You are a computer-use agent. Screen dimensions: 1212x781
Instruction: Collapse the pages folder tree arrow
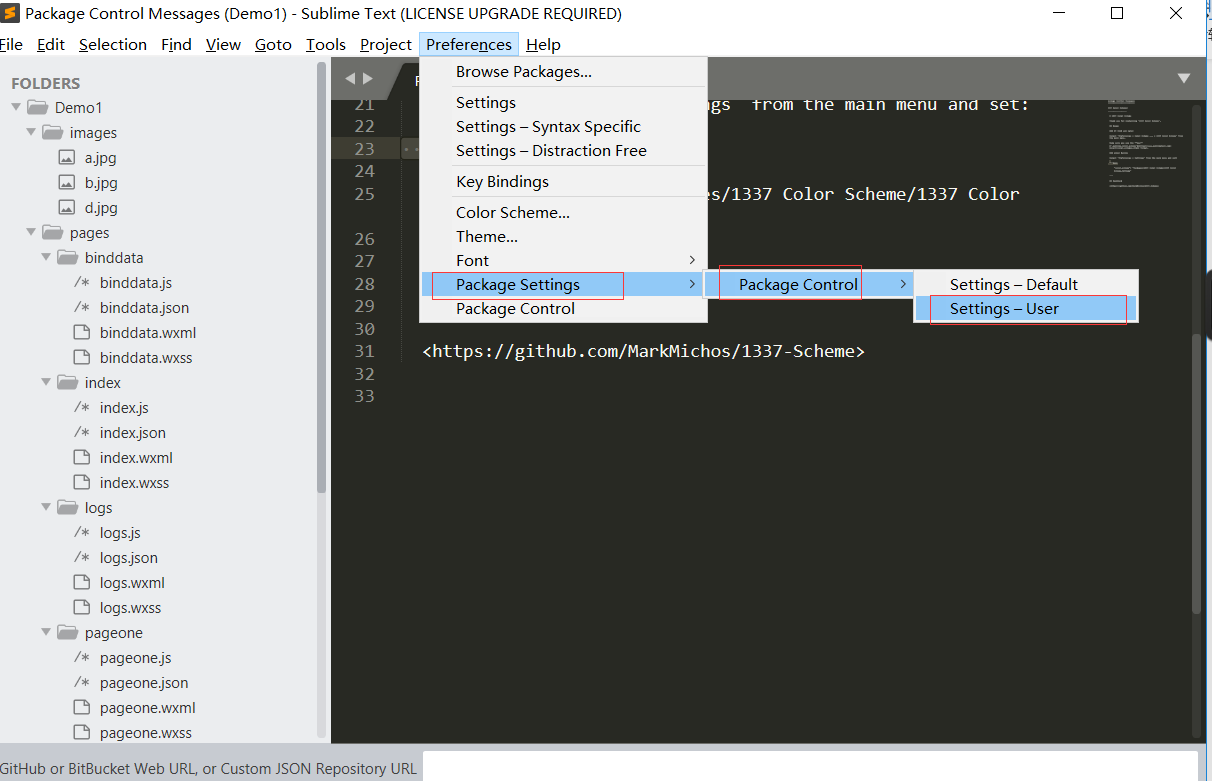point(31,232)
